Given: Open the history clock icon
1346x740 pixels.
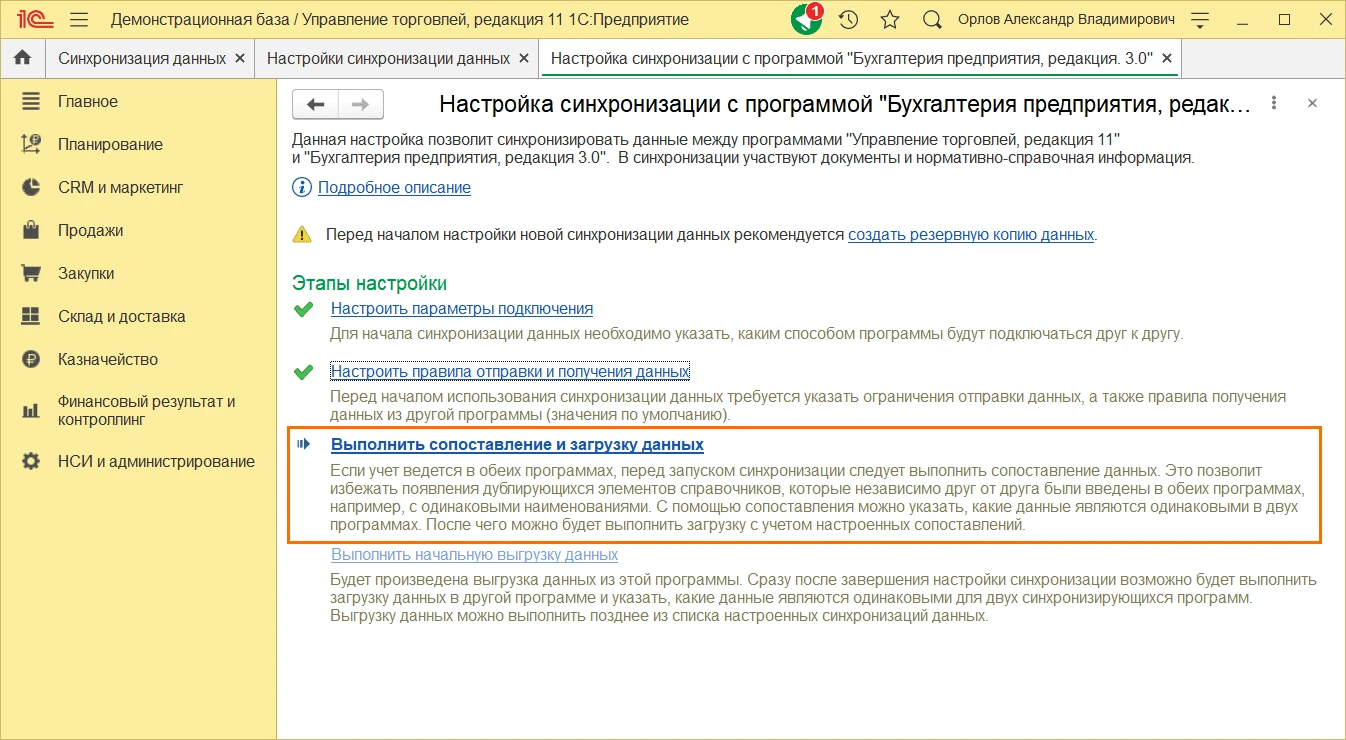Looking at the screenshot, I should pos(848,20).
